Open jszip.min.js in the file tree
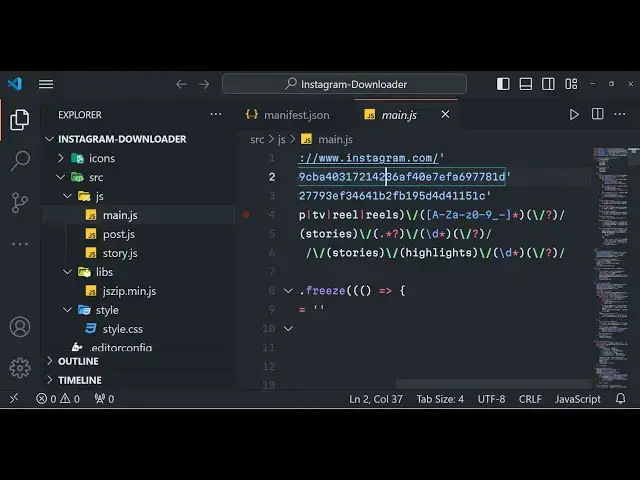 coord(139,291)
